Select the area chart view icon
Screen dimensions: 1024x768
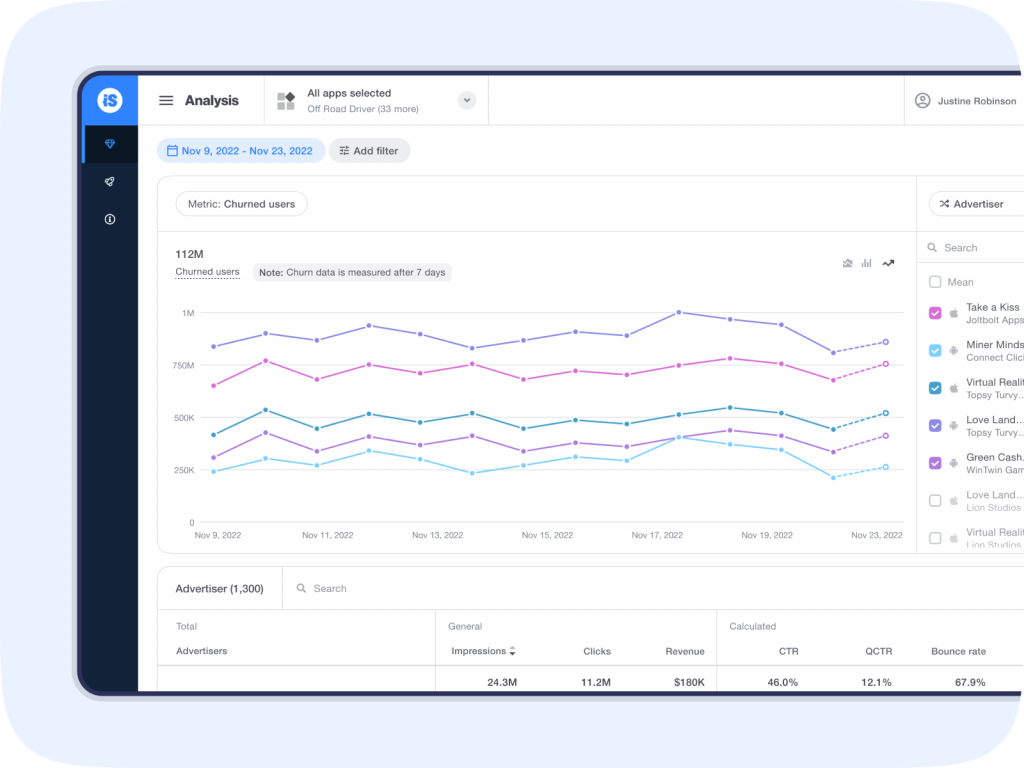(846, 263)
